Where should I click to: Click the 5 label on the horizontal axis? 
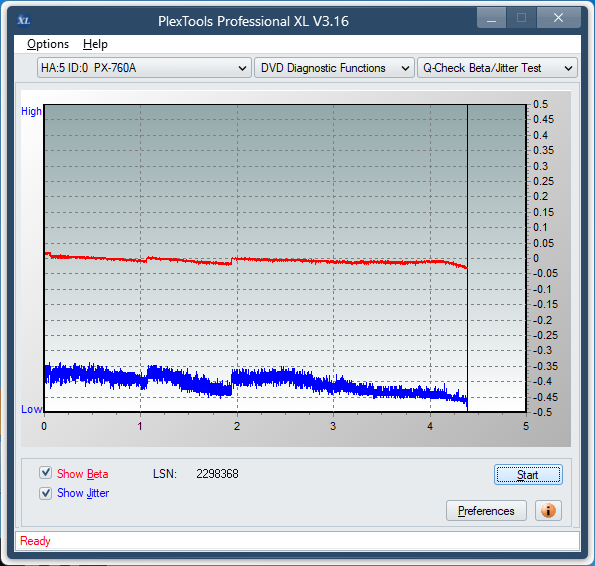pos(526,426)
